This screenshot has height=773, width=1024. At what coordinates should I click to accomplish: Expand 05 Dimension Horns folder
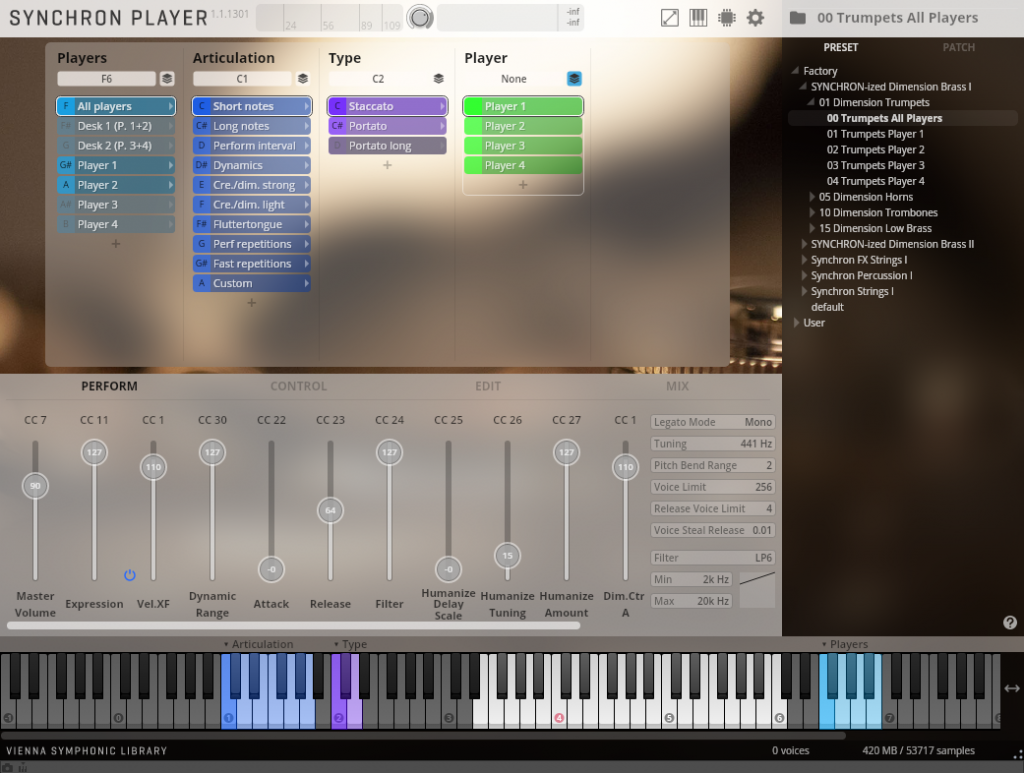coord(812,197)
